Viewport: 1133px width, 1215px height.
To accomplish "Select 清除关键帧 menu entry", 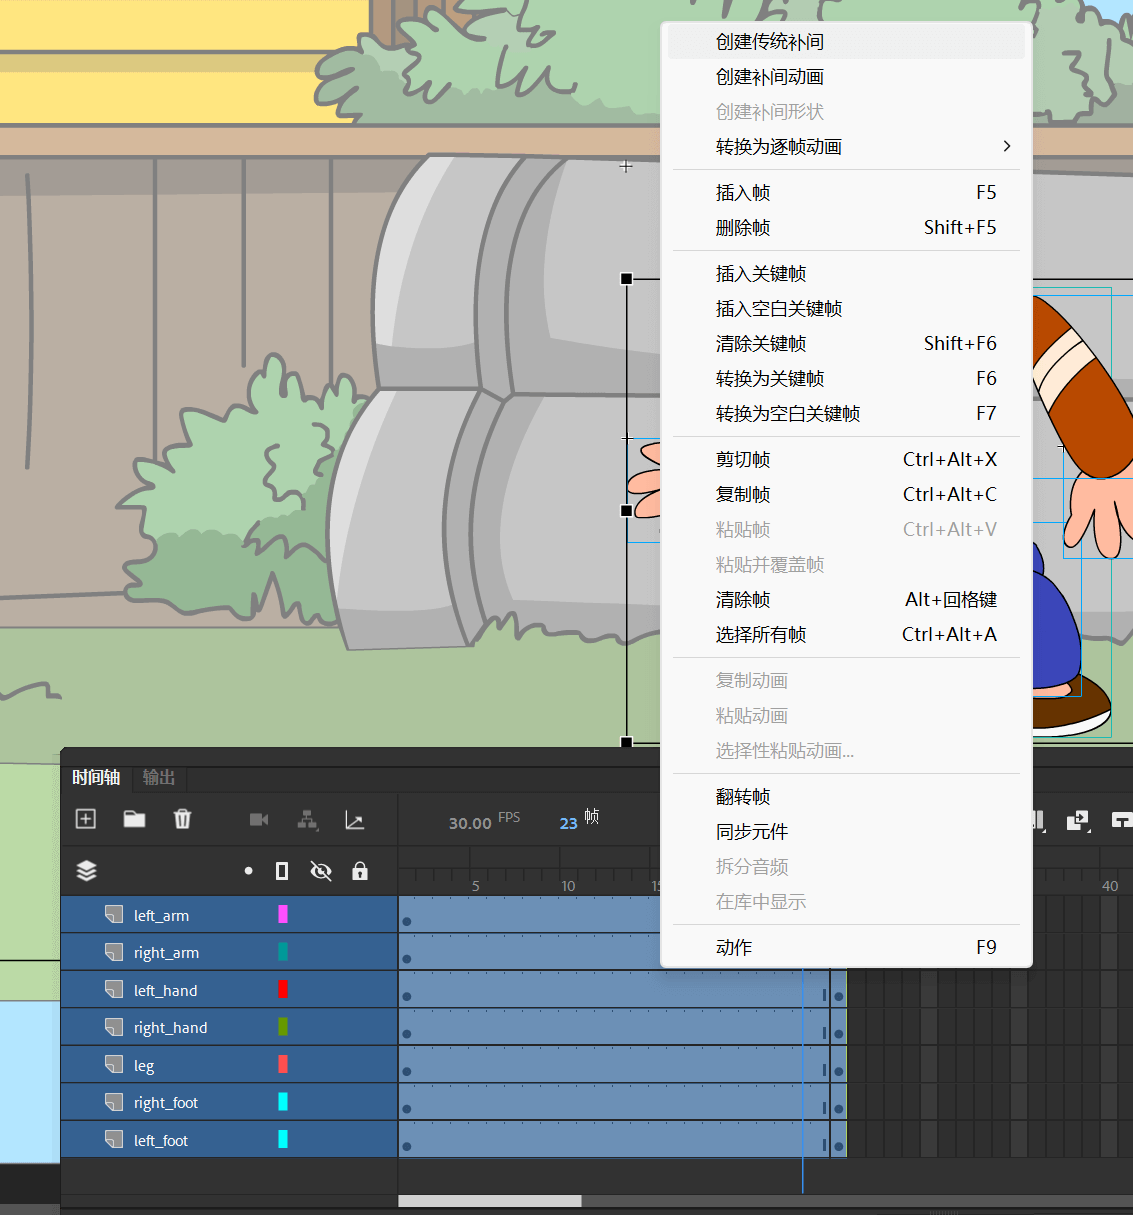I will (846, 344).
